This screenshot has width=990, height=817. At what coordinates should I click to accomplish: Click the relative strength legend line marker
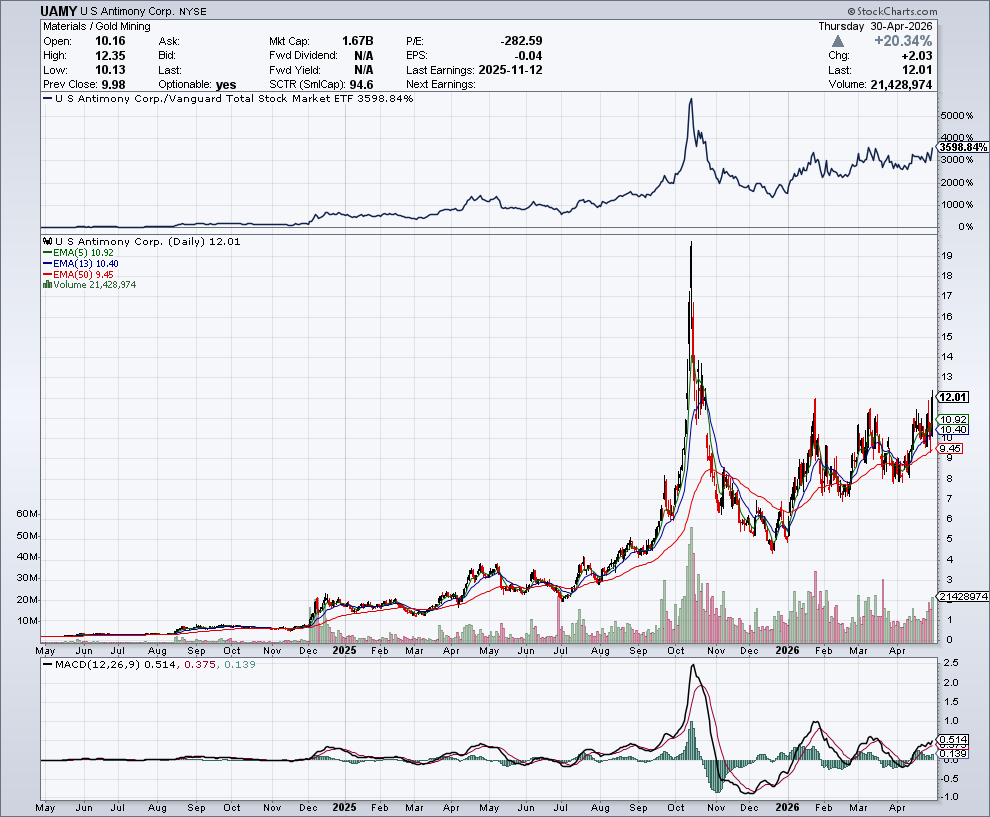(x=47, y=98)
